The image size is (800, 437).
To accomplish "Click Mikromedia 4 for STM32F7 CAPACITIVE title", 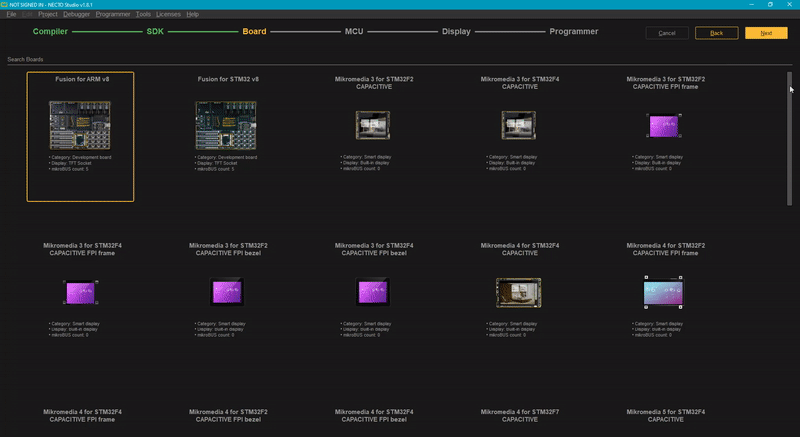I will (520, 416).
